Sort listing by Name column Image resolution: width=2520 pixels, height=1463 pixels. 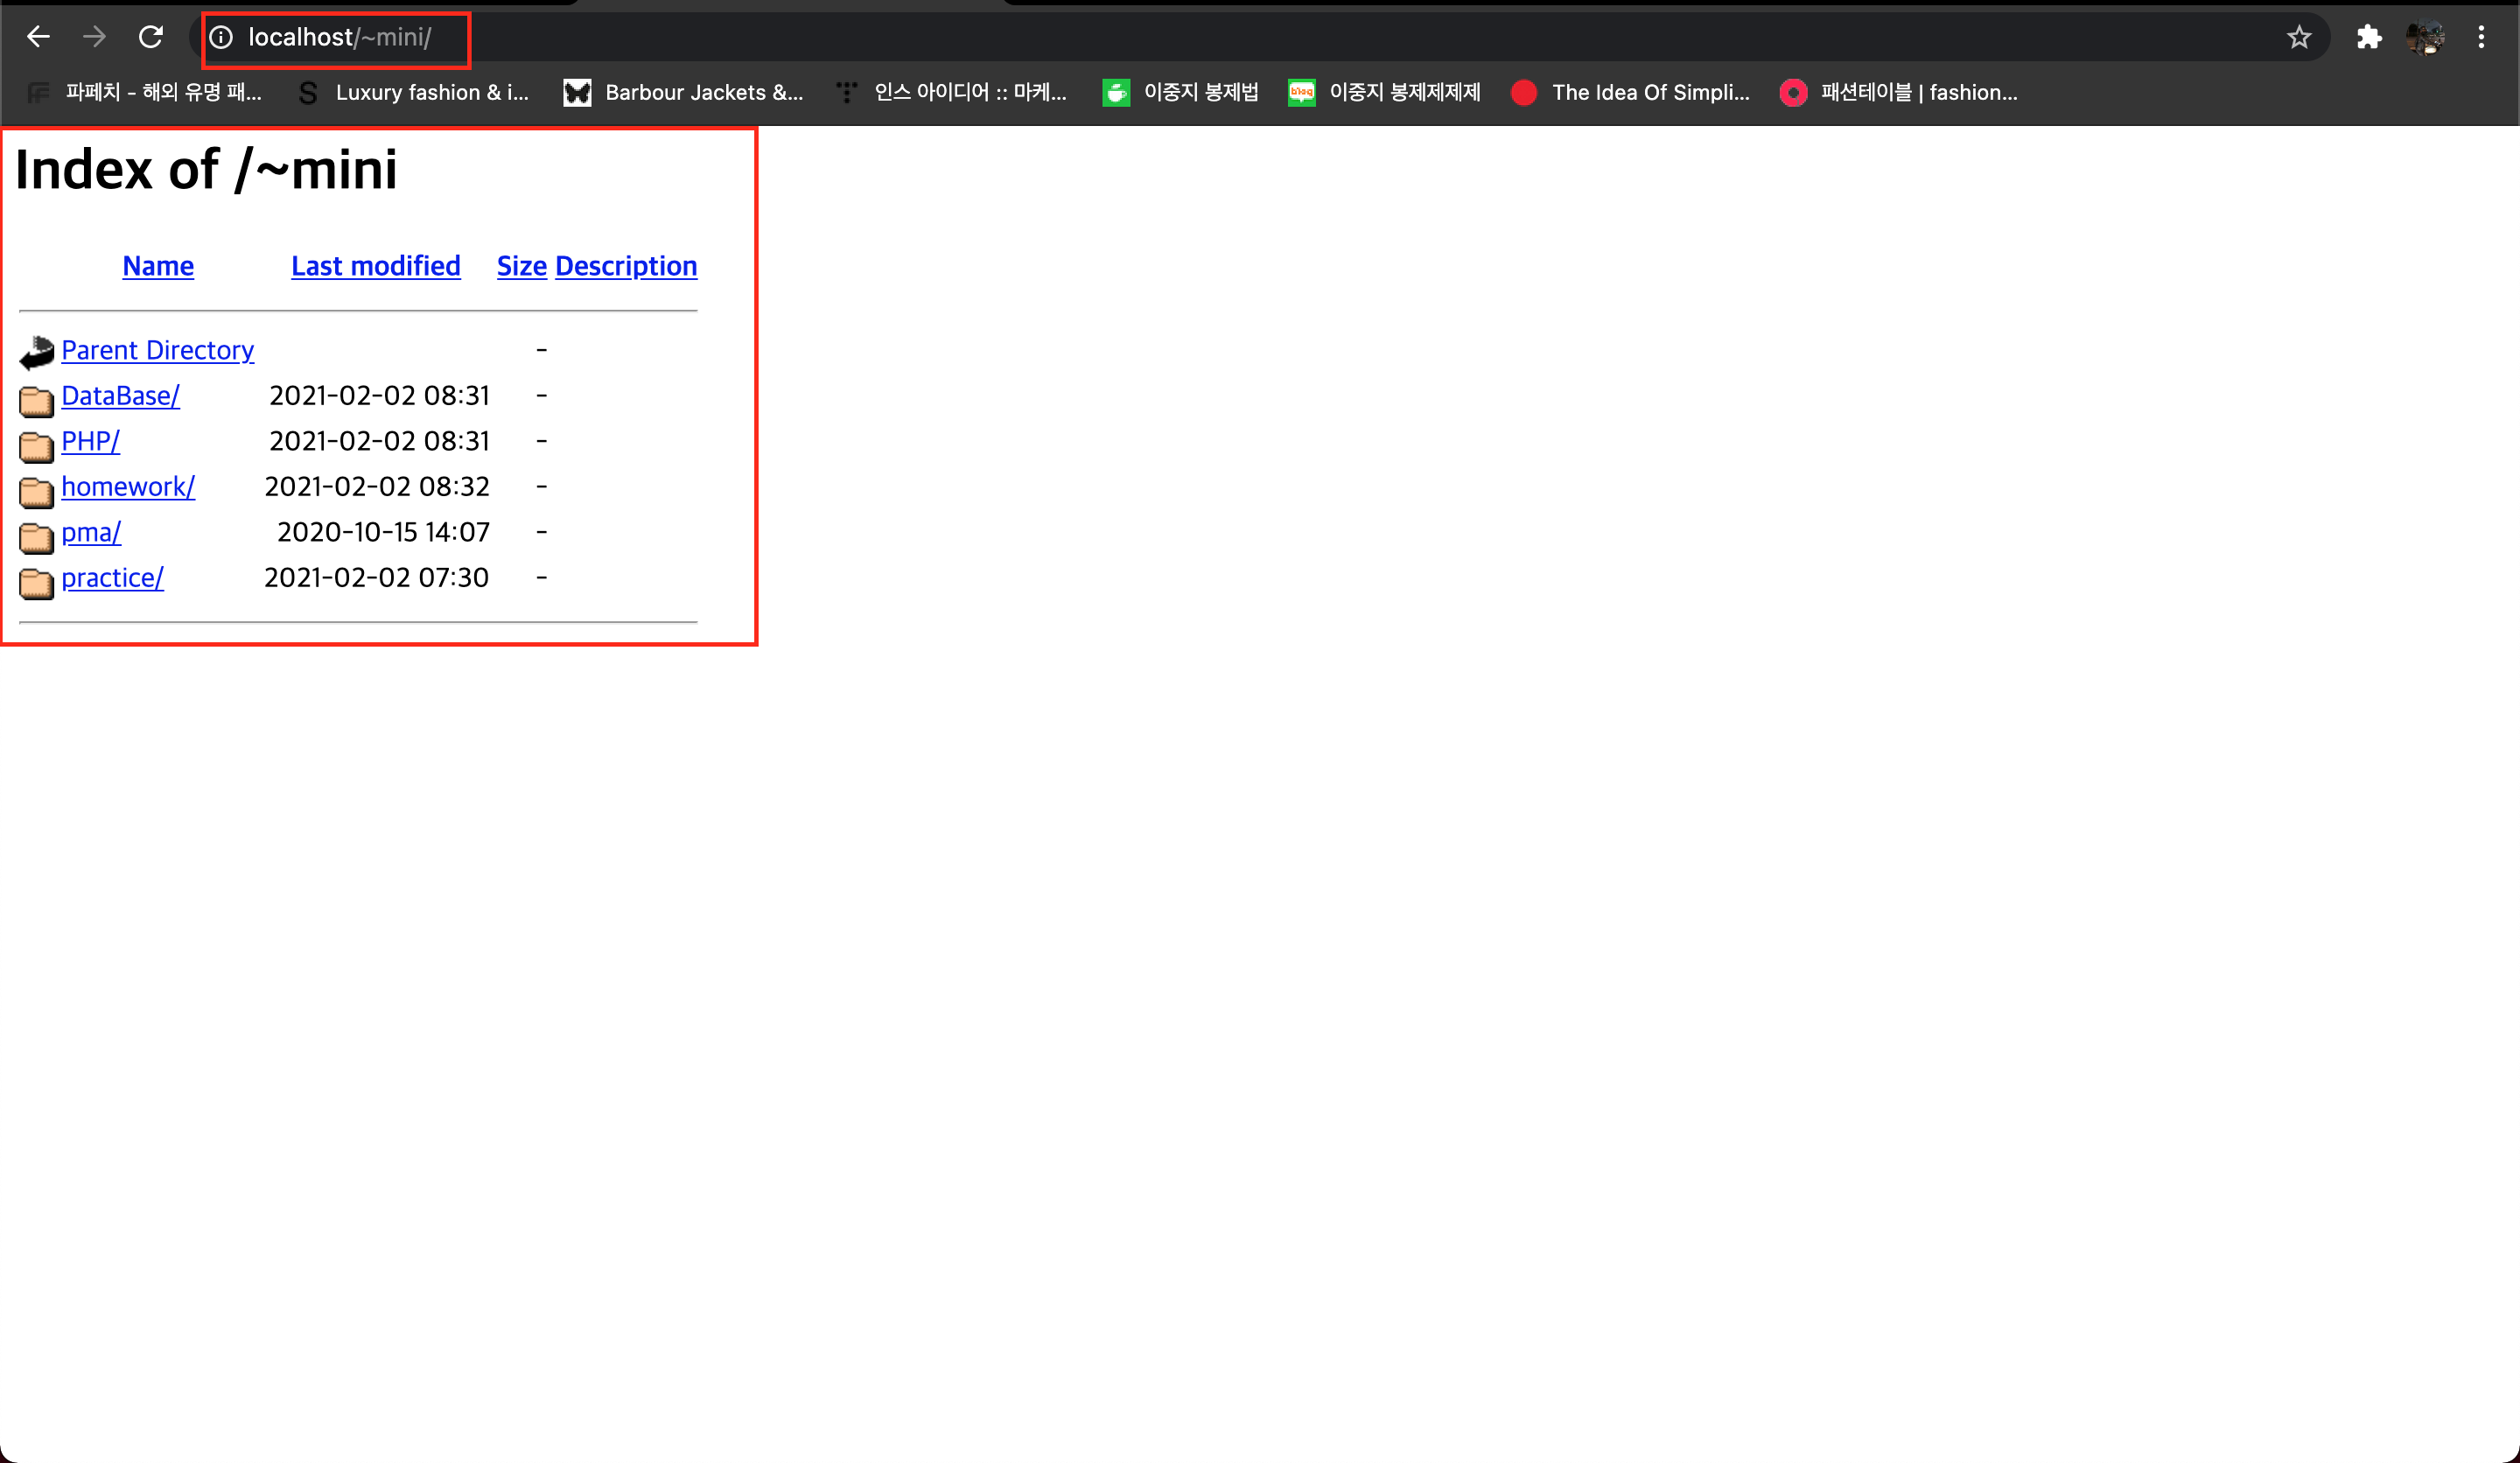(158, 266)
